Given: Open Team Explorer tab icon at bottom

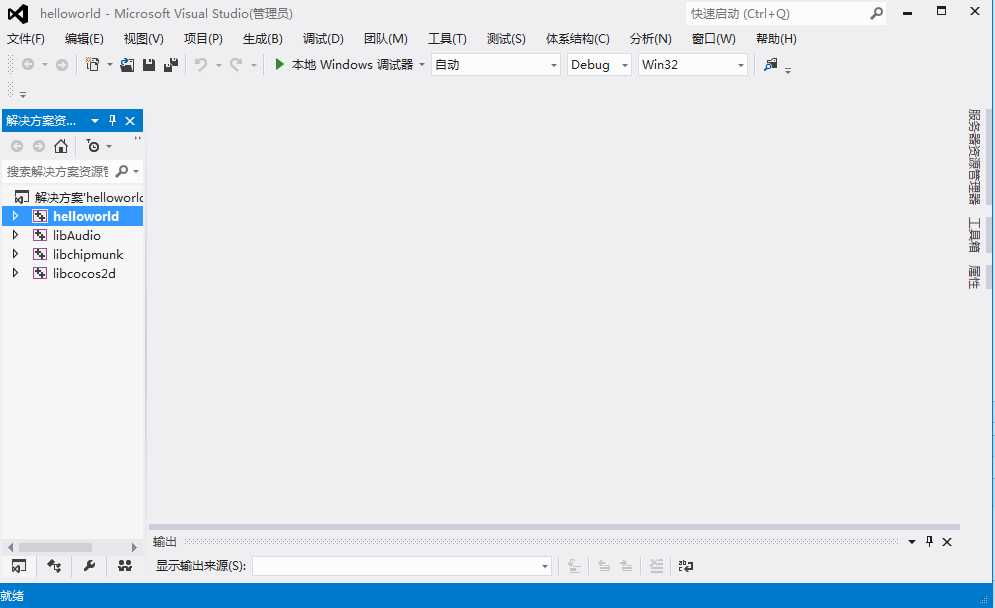Looking at the screenshot, I should (x=124, y=565).
